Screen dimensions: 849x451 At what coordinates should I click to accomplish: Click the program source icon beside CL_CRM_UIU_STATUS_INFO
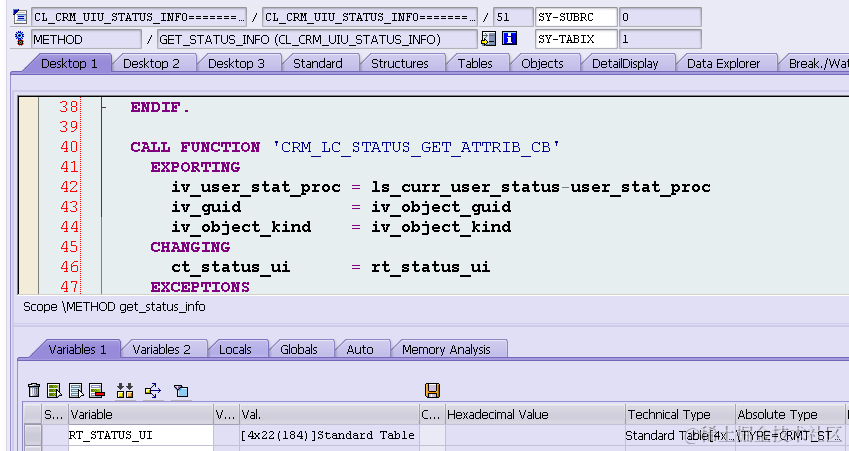[20, 17]
